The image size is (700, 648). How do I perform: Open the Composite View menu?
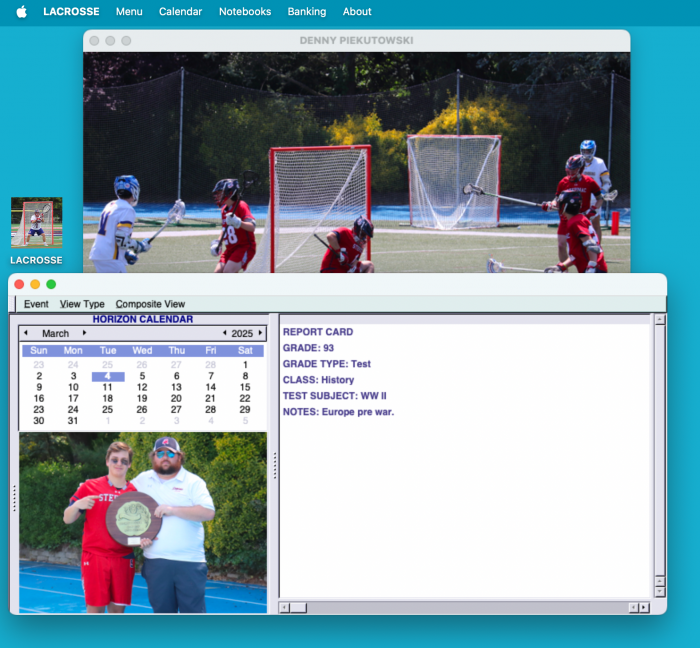(150, 304)
